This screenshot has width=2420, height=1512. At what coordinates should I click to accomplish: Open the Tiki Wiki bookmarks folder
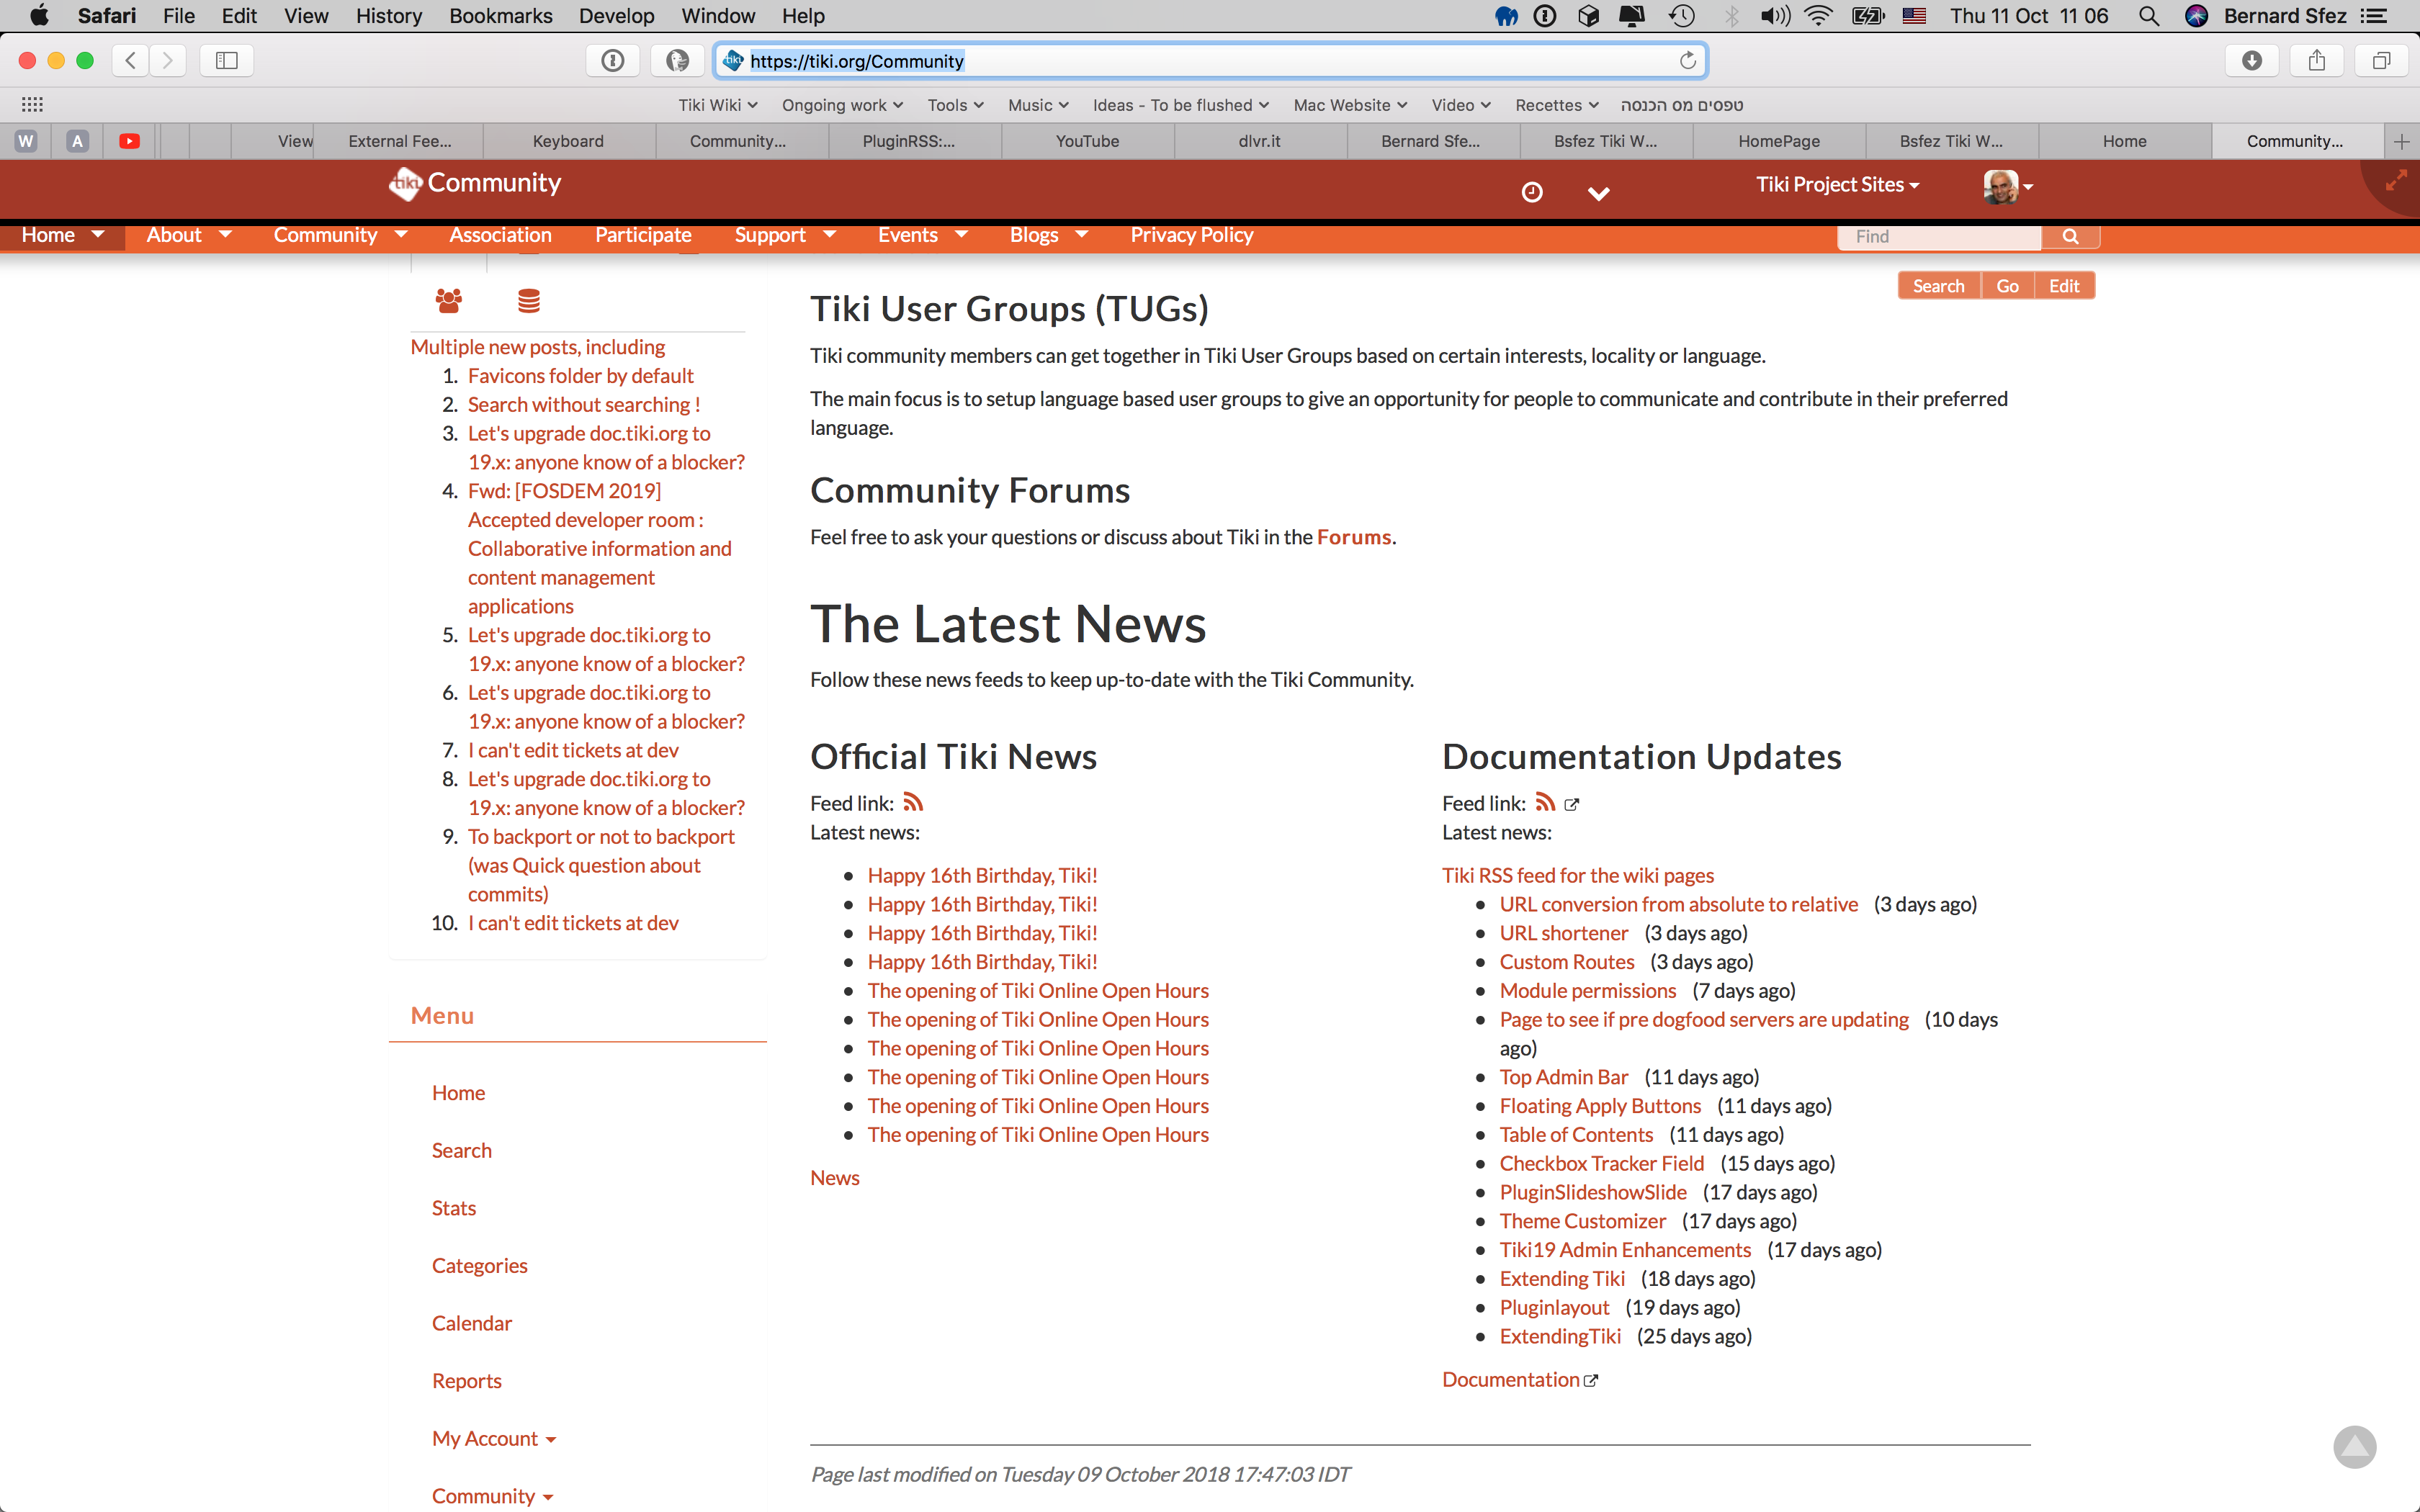[x=717, y=105]
